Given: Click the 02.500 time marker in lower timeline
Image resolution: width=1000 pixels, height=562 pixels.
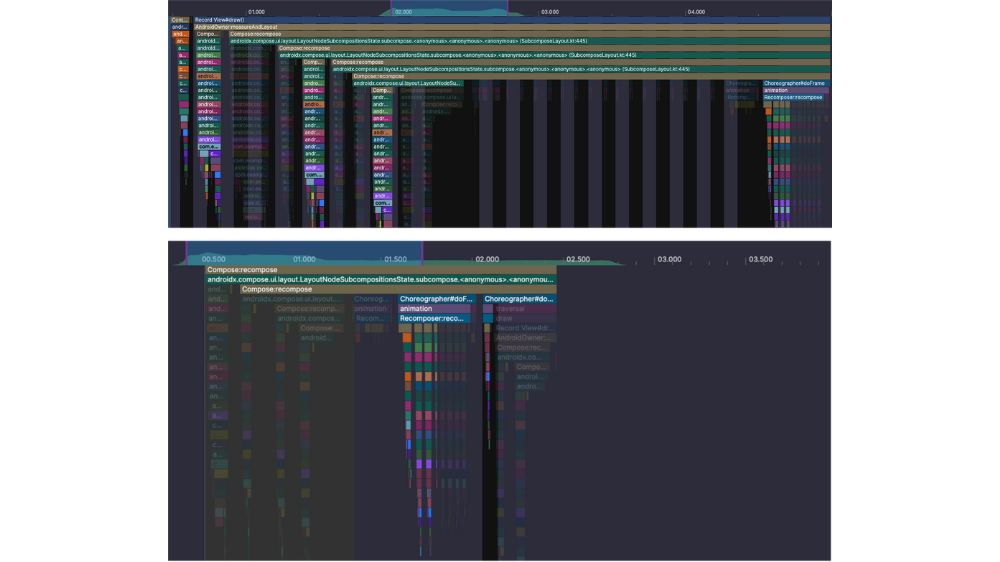Looking at the screenshot, I should [578, 259].
